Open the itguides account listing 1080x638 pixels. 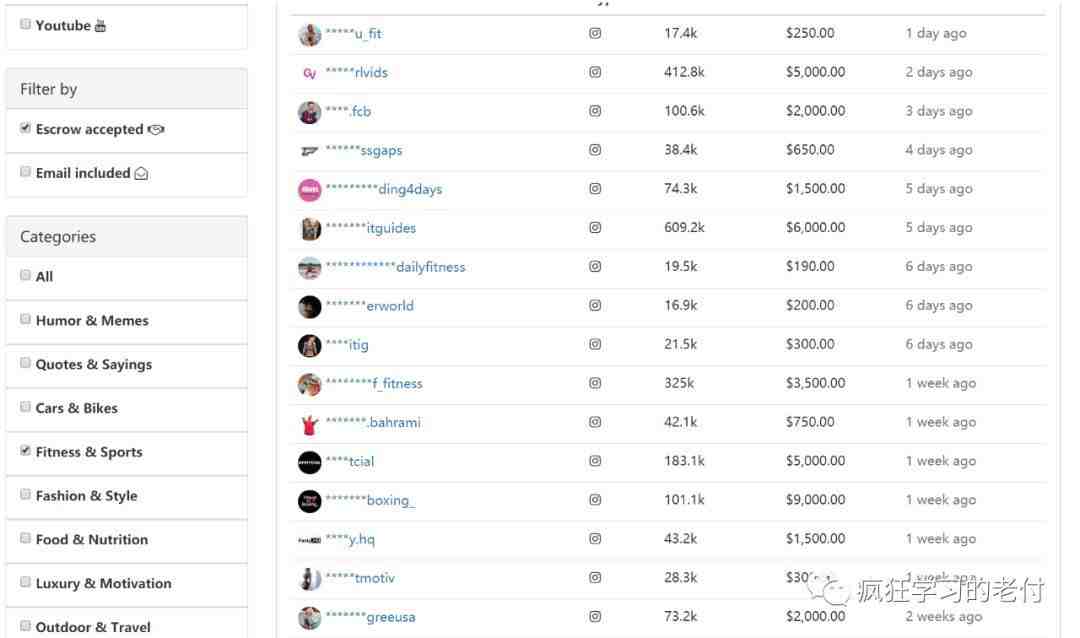point(371,228)
